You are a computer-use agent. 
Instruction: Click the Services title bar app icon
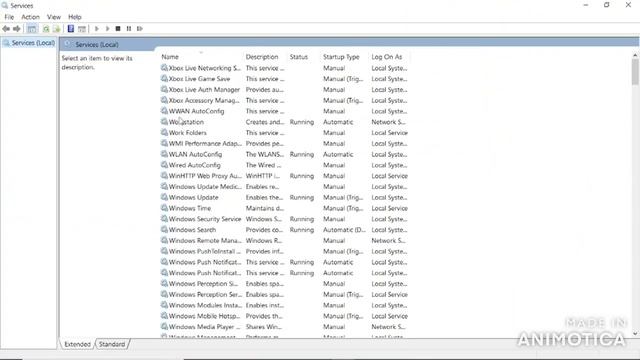4,5
